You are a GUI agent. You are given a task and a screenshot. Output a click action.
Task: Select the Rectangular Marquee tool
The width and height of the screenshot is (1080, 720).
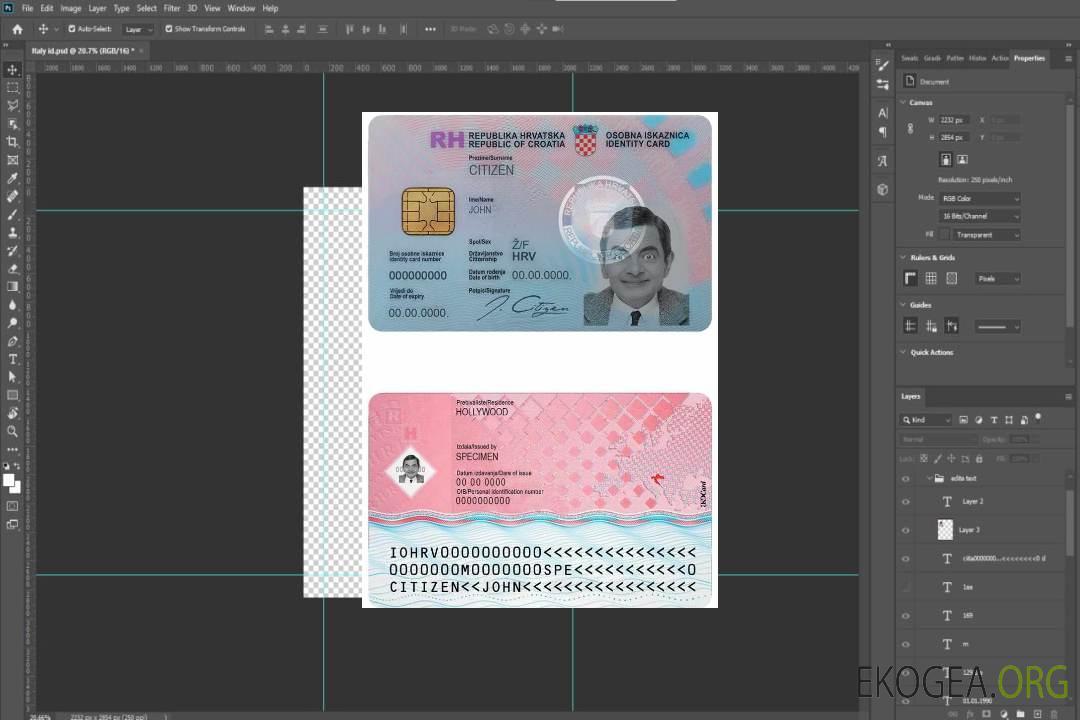pyautogui.click(x=12, y=88)
